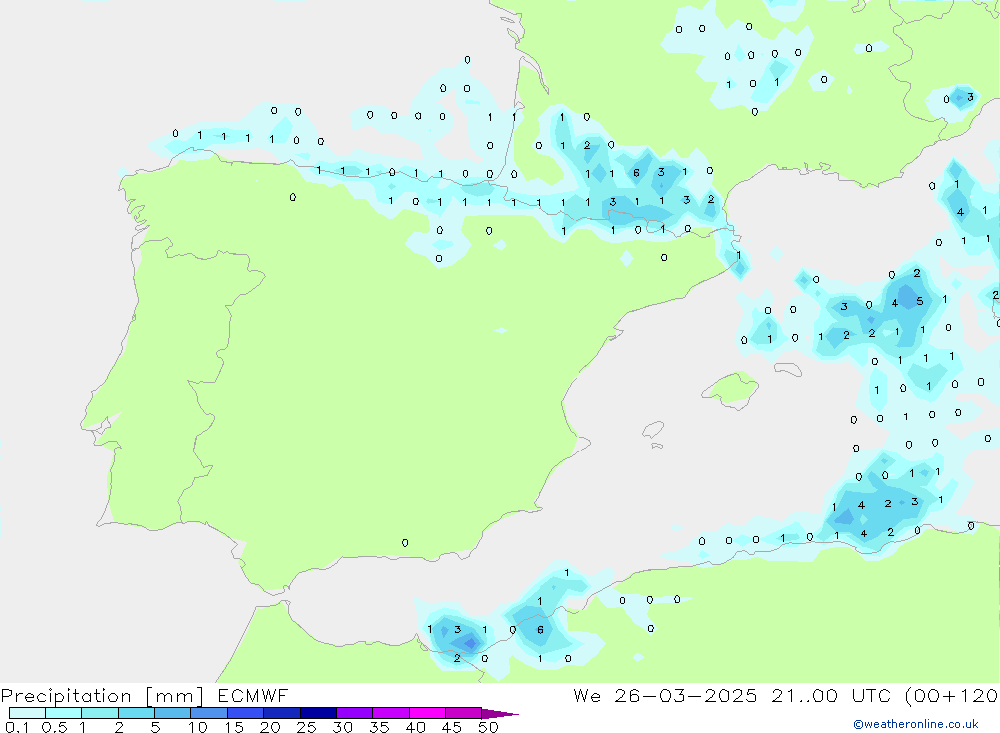Click the legend label '50'
The width and height of the screenshot is (1000, 733).
(x=488, y=727)
